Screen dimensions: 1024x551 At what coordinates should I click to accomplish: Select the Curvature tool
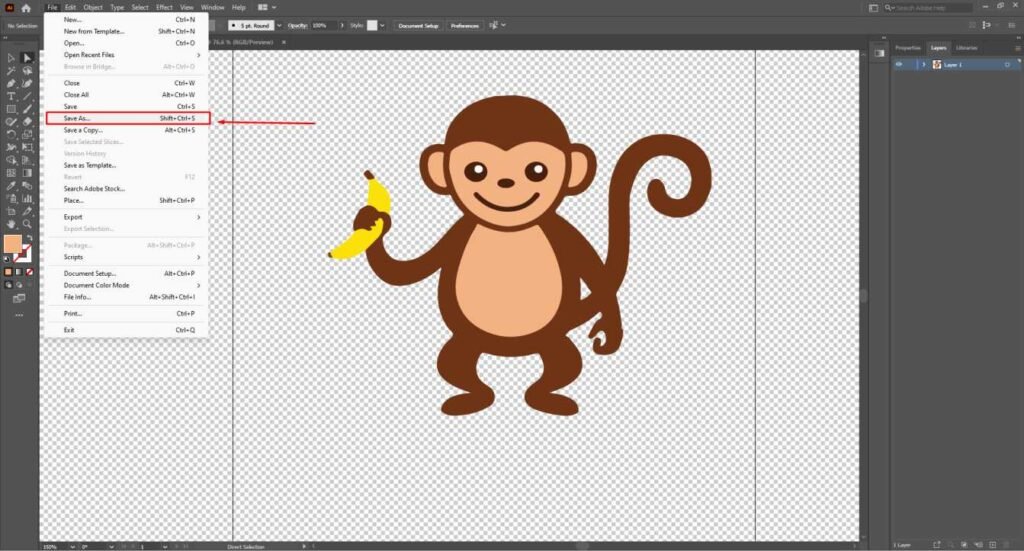pyautogui.click(x=27, y=83)
